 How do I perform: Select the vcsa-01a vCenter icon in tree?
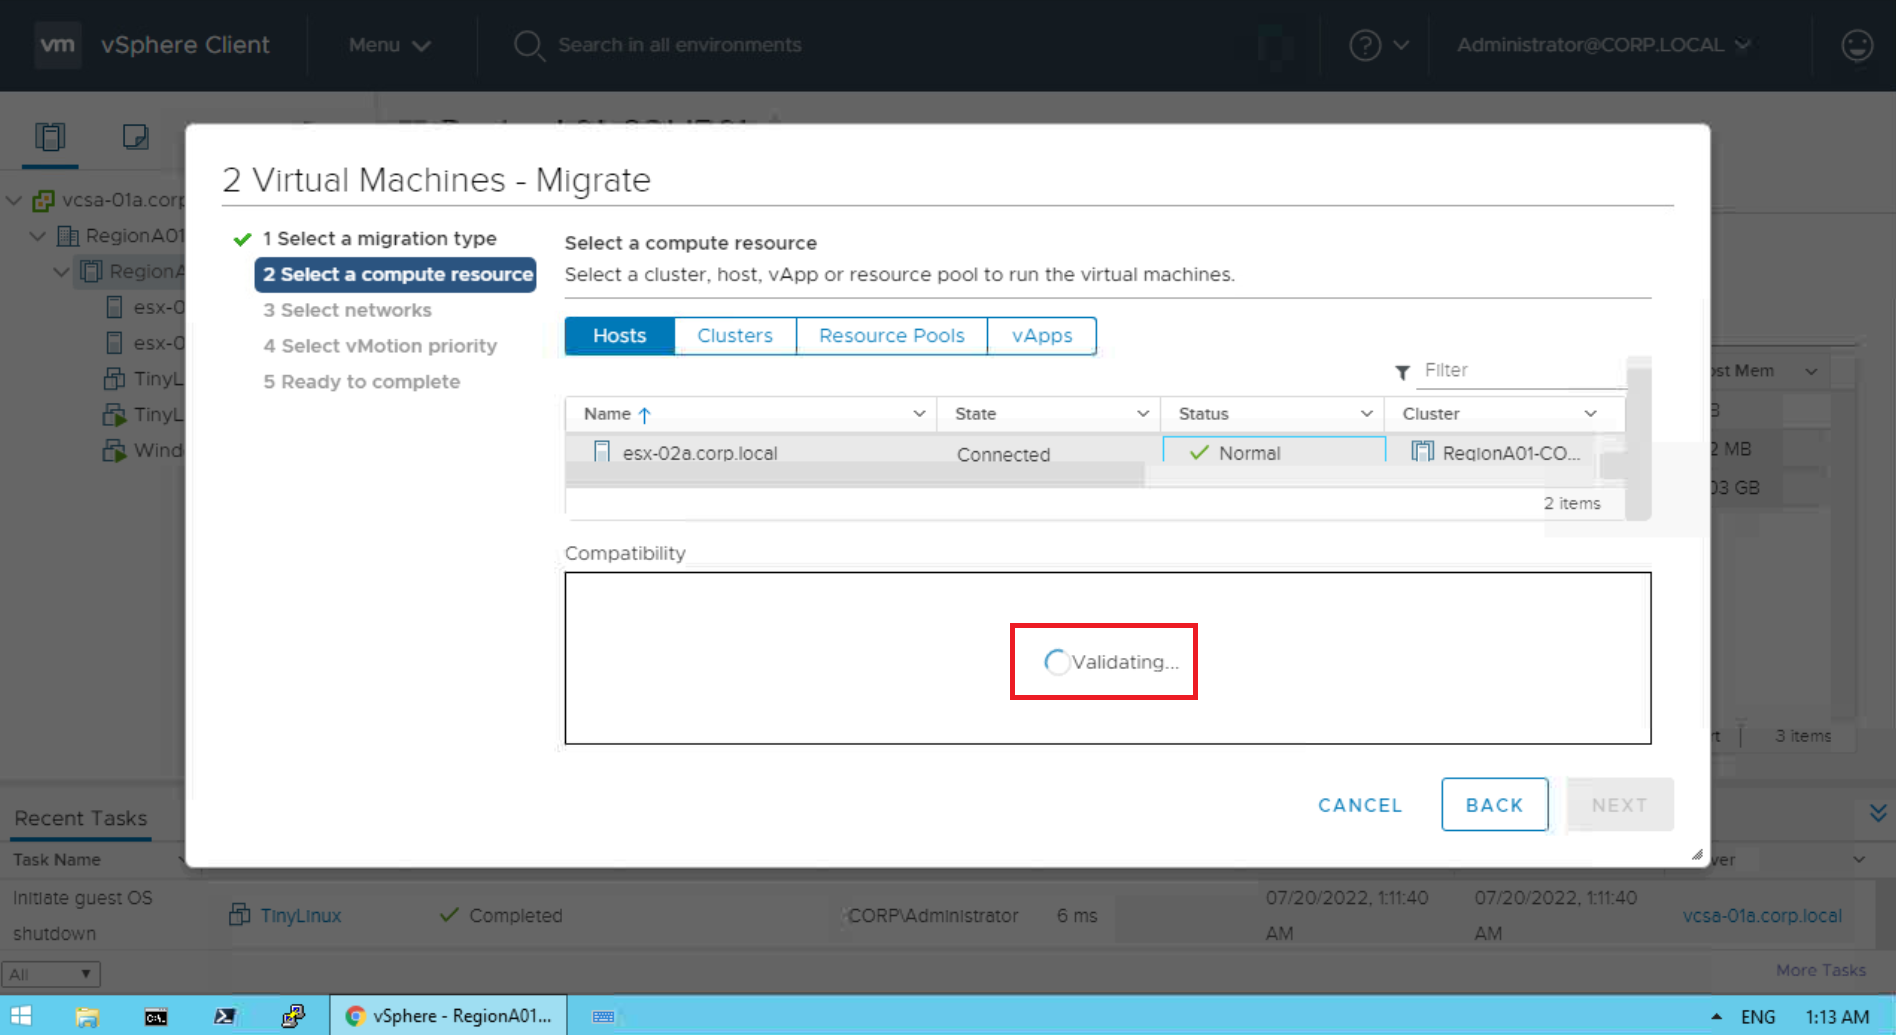coord(43,200)
